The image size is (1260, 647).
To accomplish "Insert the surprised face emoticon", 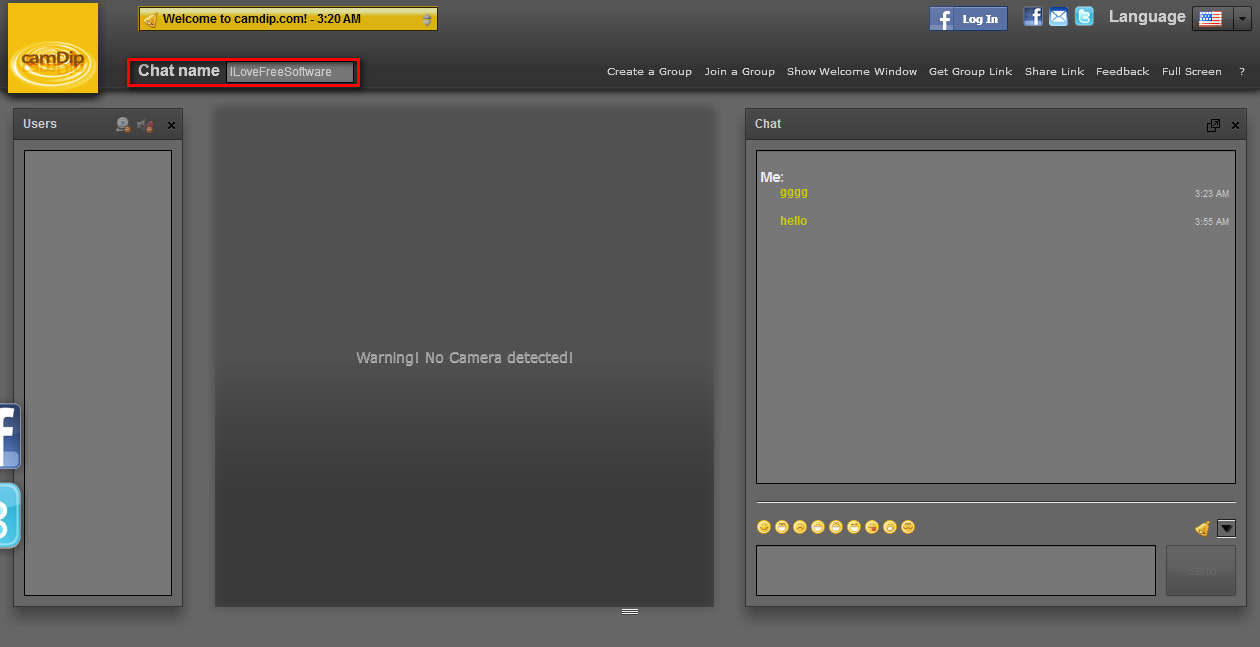I will point(890,527).
